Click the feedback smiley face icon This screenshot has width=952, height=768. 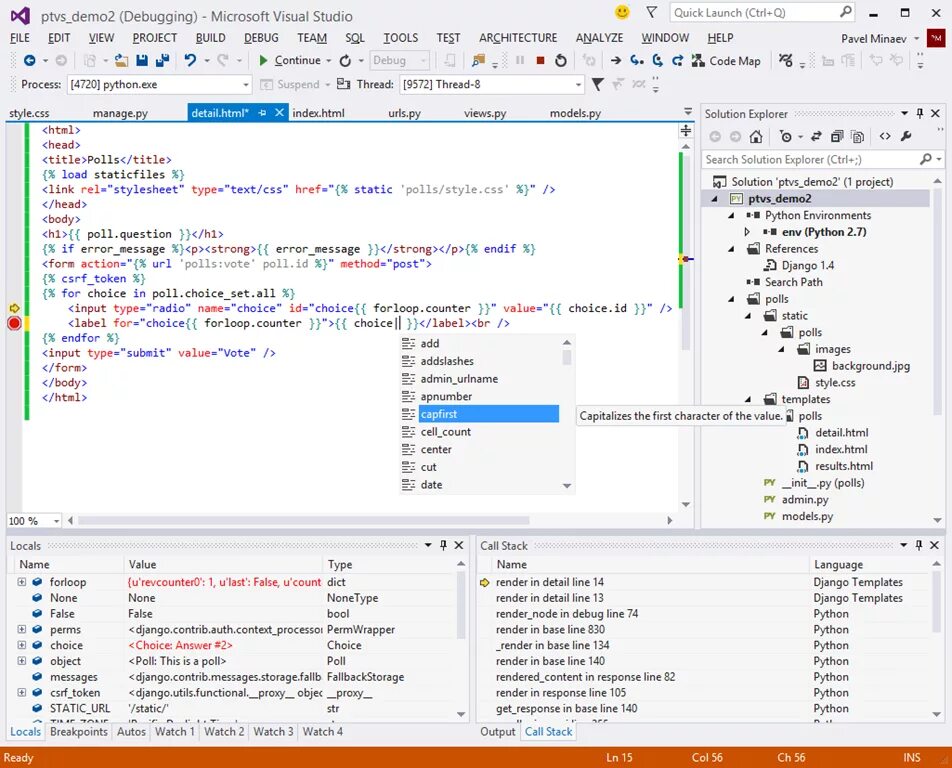(622, 12)
